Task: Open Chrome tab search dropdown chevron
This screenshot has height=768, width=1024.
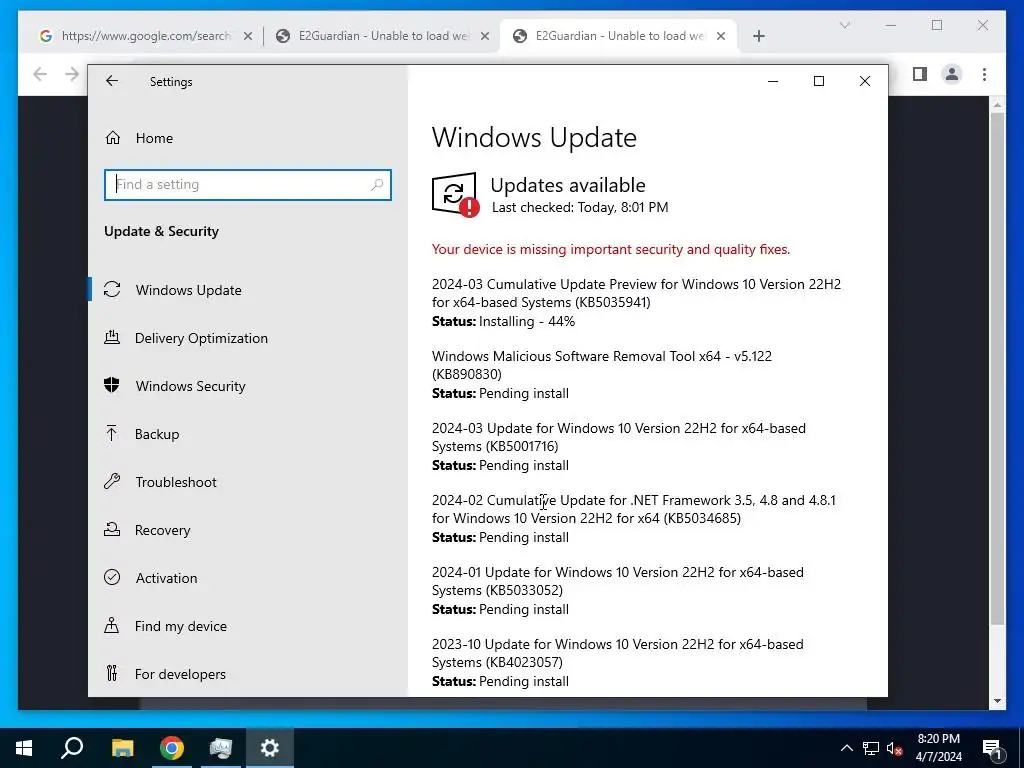Action: coord(844,25)
